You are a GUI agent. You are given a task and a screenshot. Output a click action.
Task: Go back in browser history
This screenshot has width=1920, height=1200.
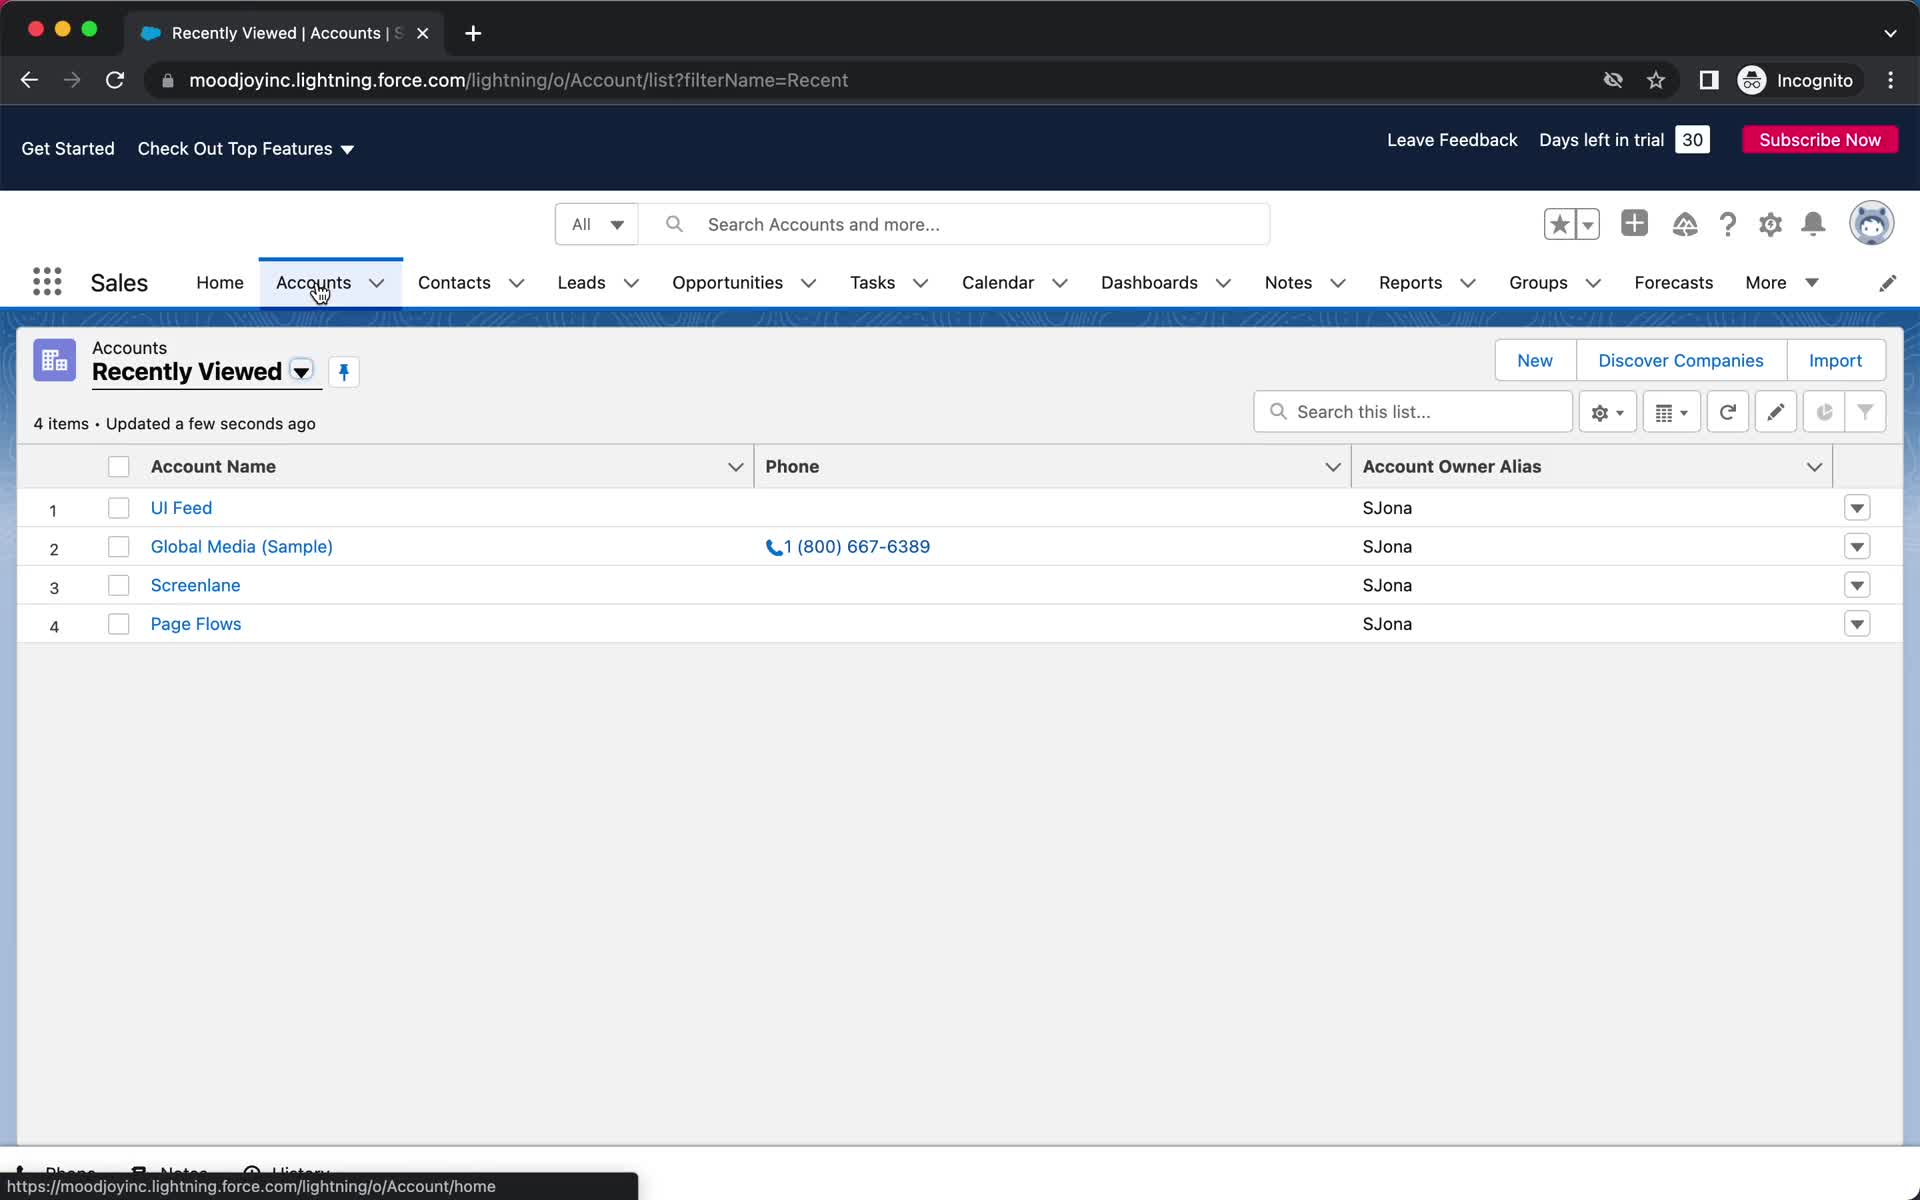[29, 80]
